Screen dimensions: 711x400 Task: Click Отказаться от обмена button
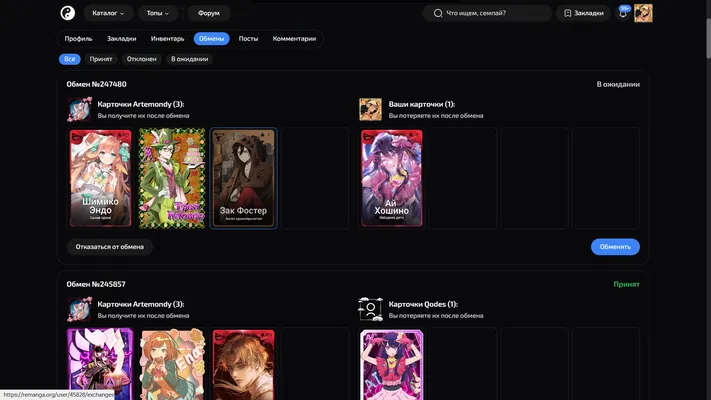click(109, 247)
